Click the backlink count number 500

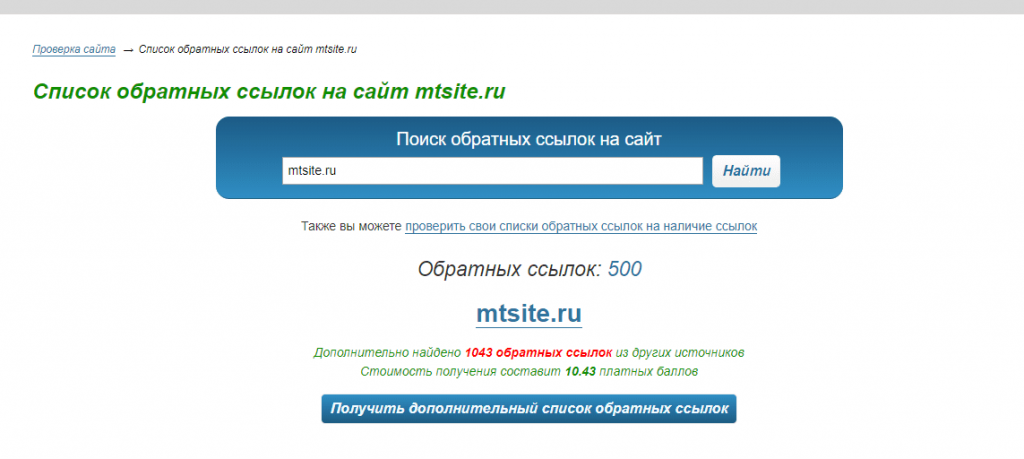click(624, 269)
